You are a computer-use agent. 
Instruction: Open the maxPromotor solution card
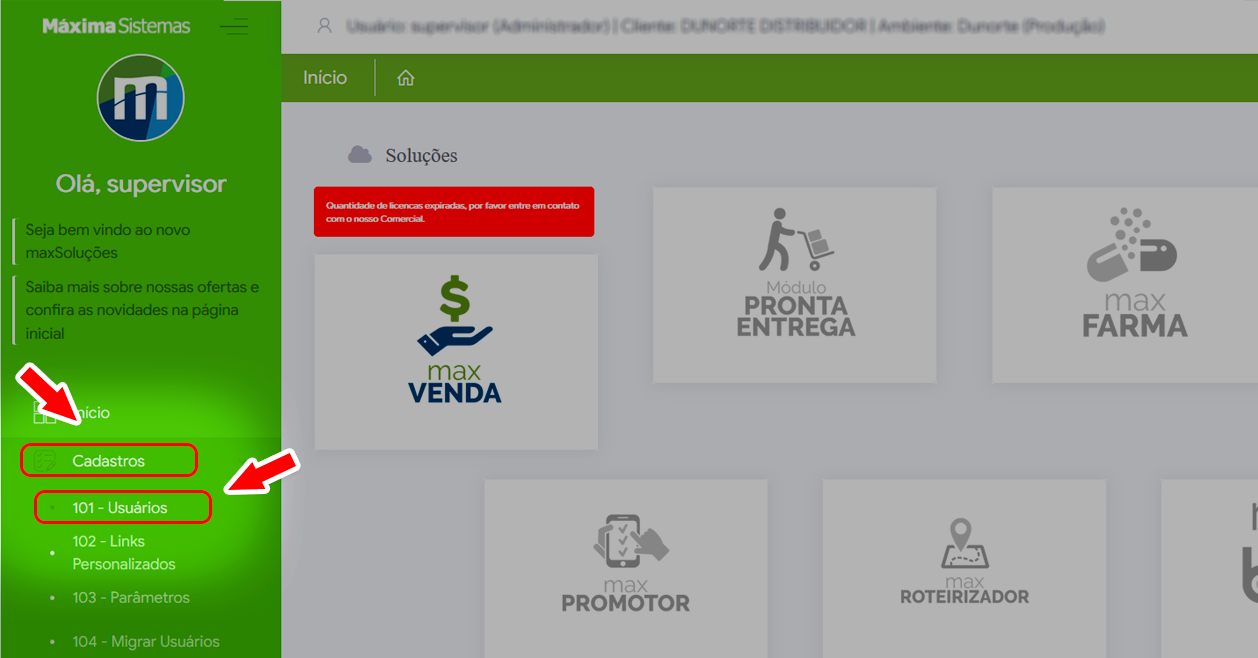click(626, 568)
